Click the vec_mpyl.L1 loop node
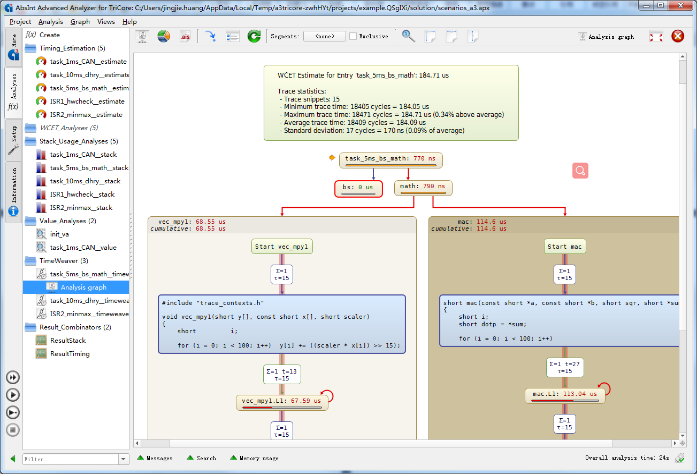Image resolution: width=697 pixels, height=474 pixels. 282,402
